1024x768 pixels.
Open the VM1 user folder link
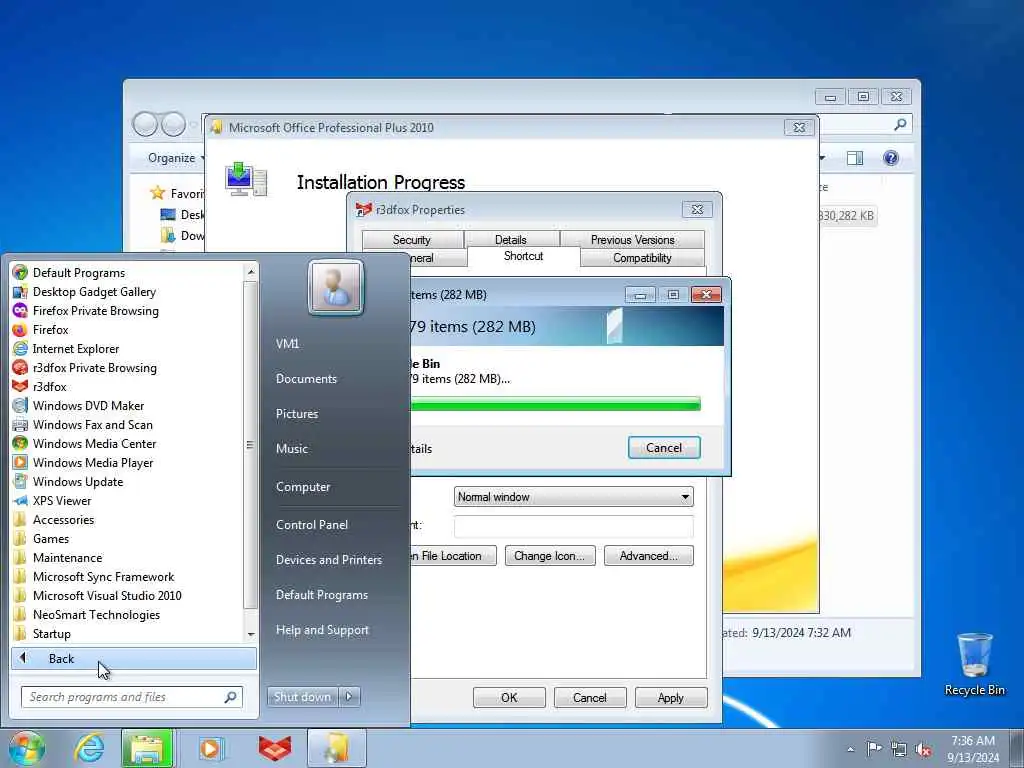287,344
